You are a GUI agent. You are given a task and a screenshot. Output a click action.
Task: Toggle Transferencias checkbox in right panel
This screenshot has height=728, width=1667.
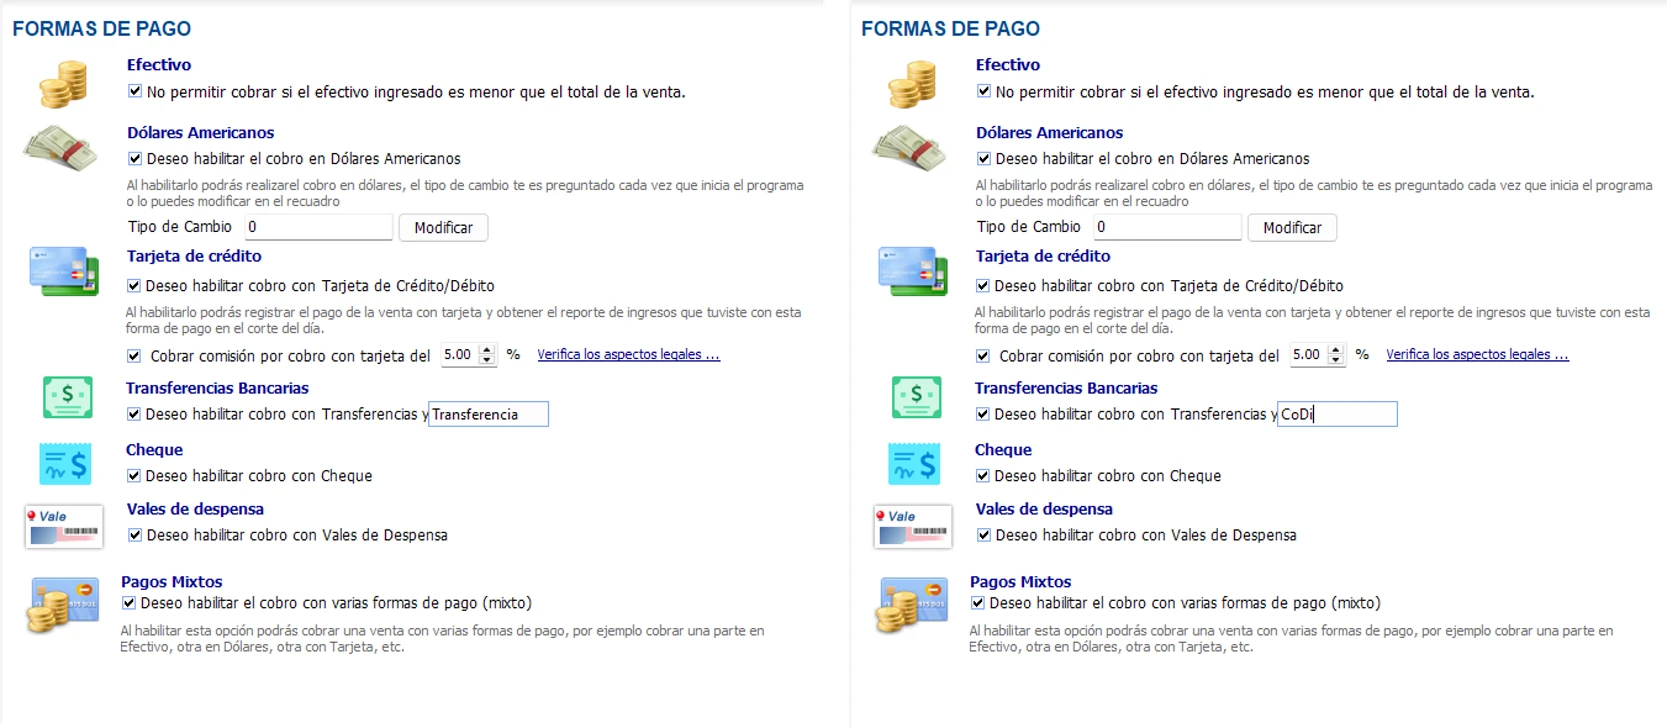click(x=983, y=414)
